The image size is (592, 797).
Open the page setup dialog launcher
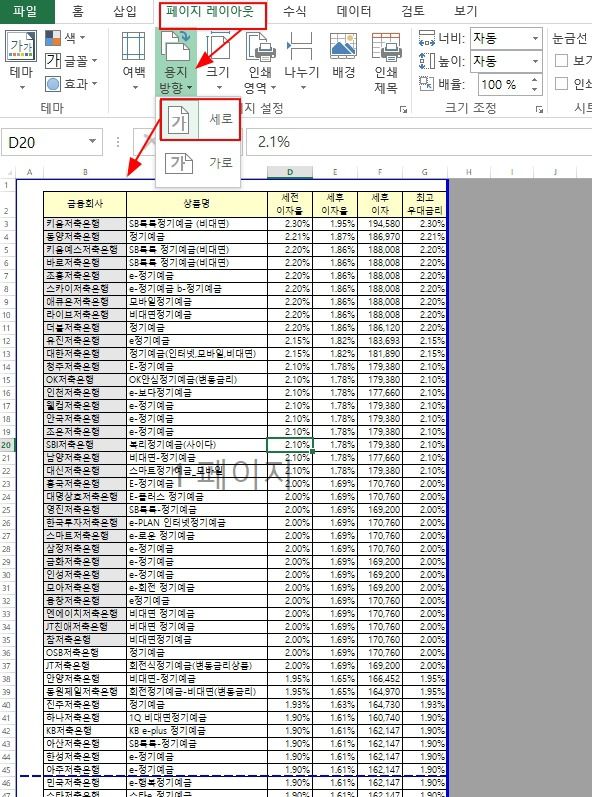403,109
